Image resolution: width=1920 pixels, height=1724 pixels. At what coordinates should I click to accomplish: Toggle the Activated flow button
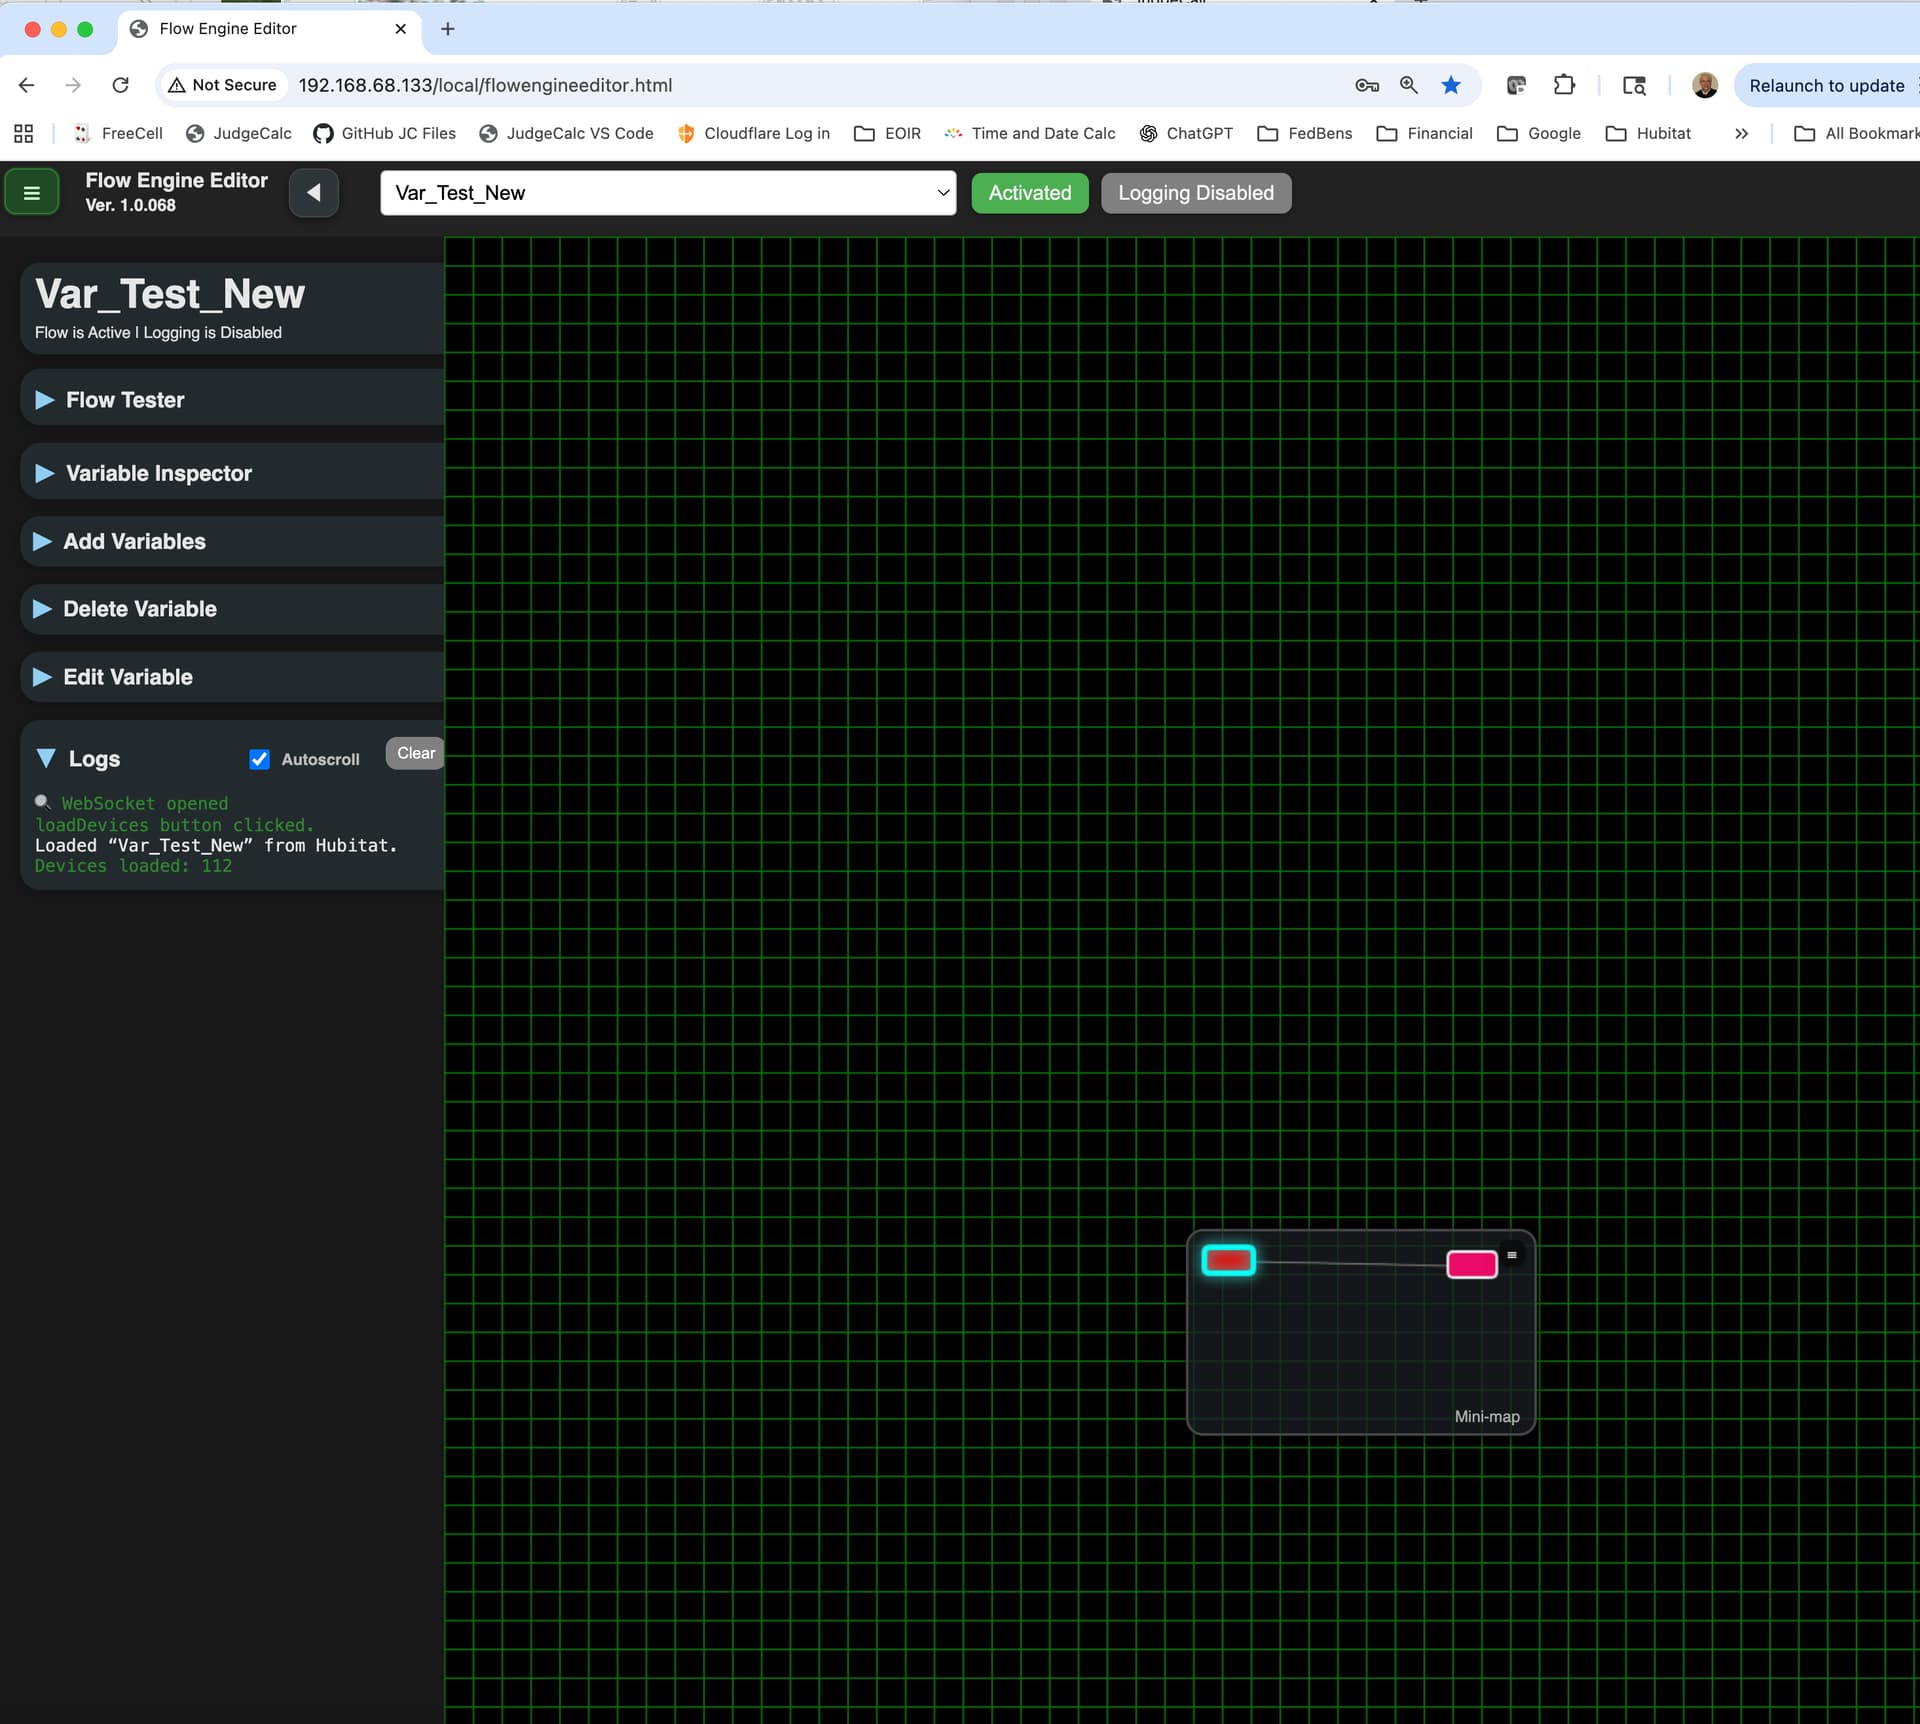(1029, 193)
